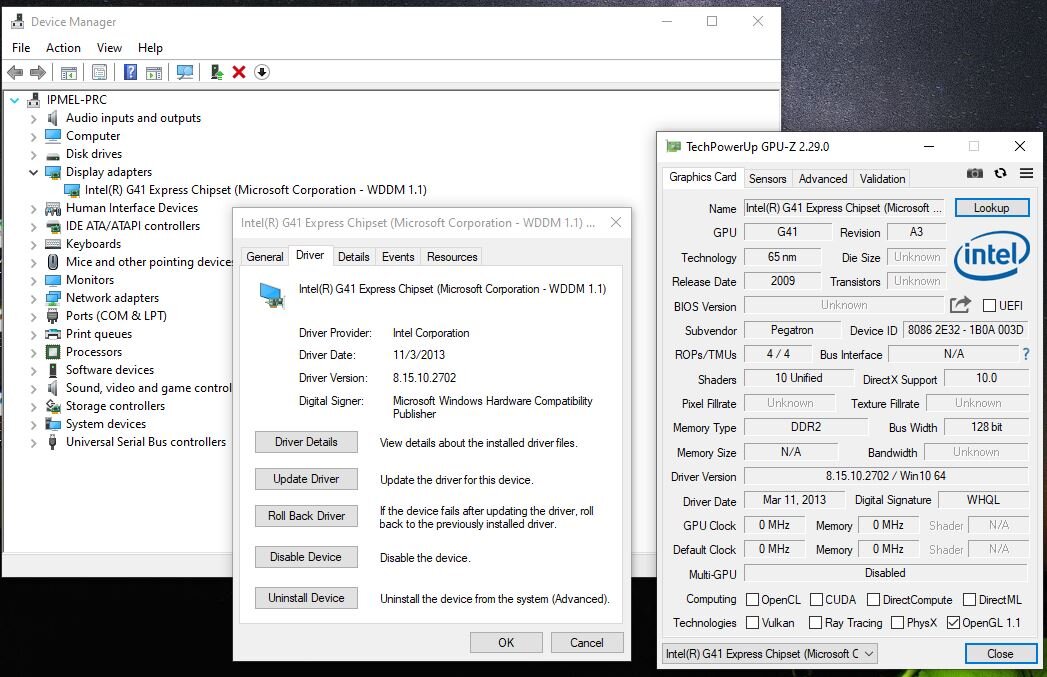Expand Audio inputs and outputs
The width and height of the screenshot is (1047, 677).
pyautogui.click(x=33, y=118)
